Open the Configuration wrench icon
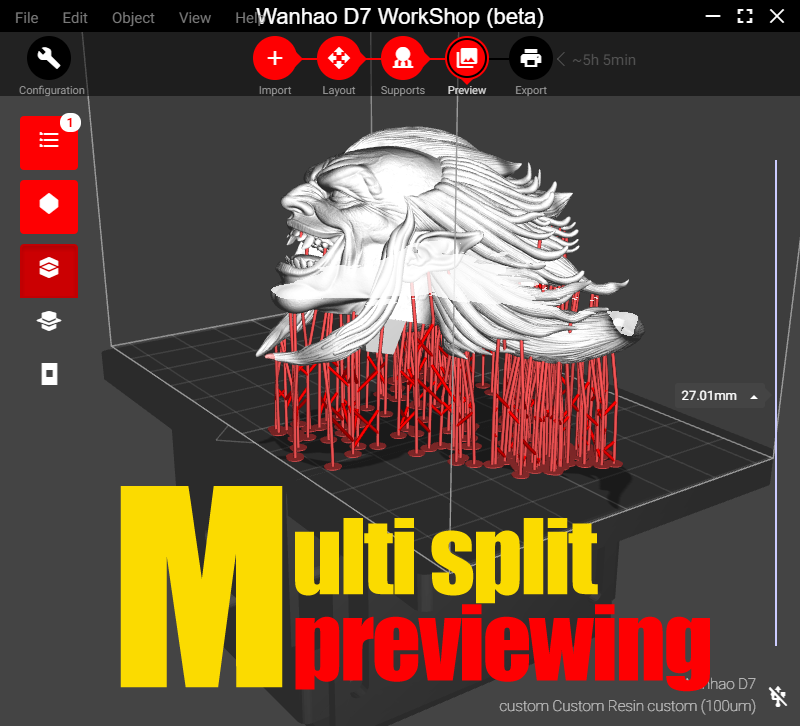 click(49, 60)
